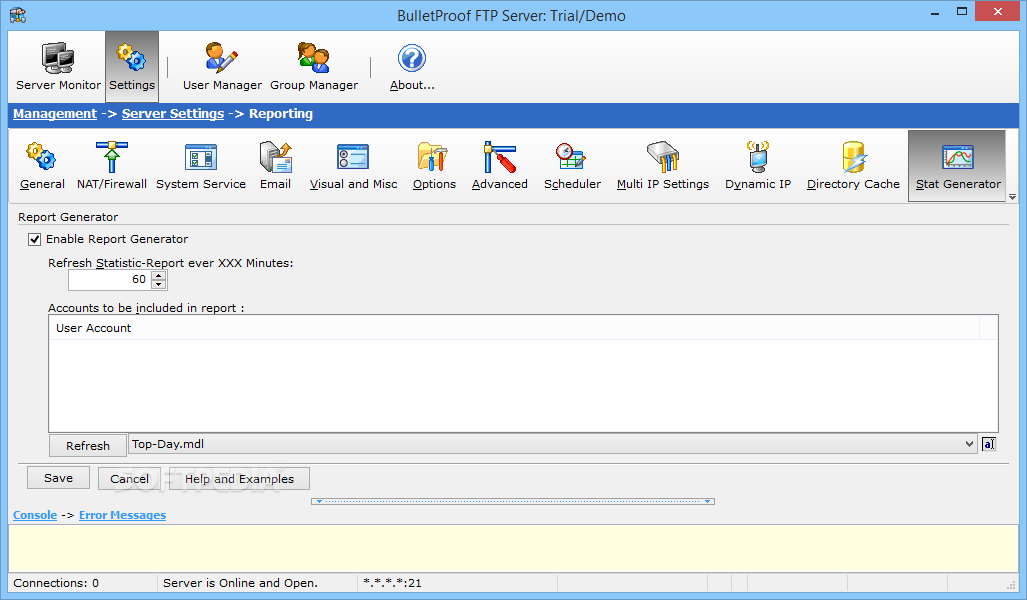This screenshot has height=600, width=1027.
Task: Open General server settings
Action: pos(42,166)
